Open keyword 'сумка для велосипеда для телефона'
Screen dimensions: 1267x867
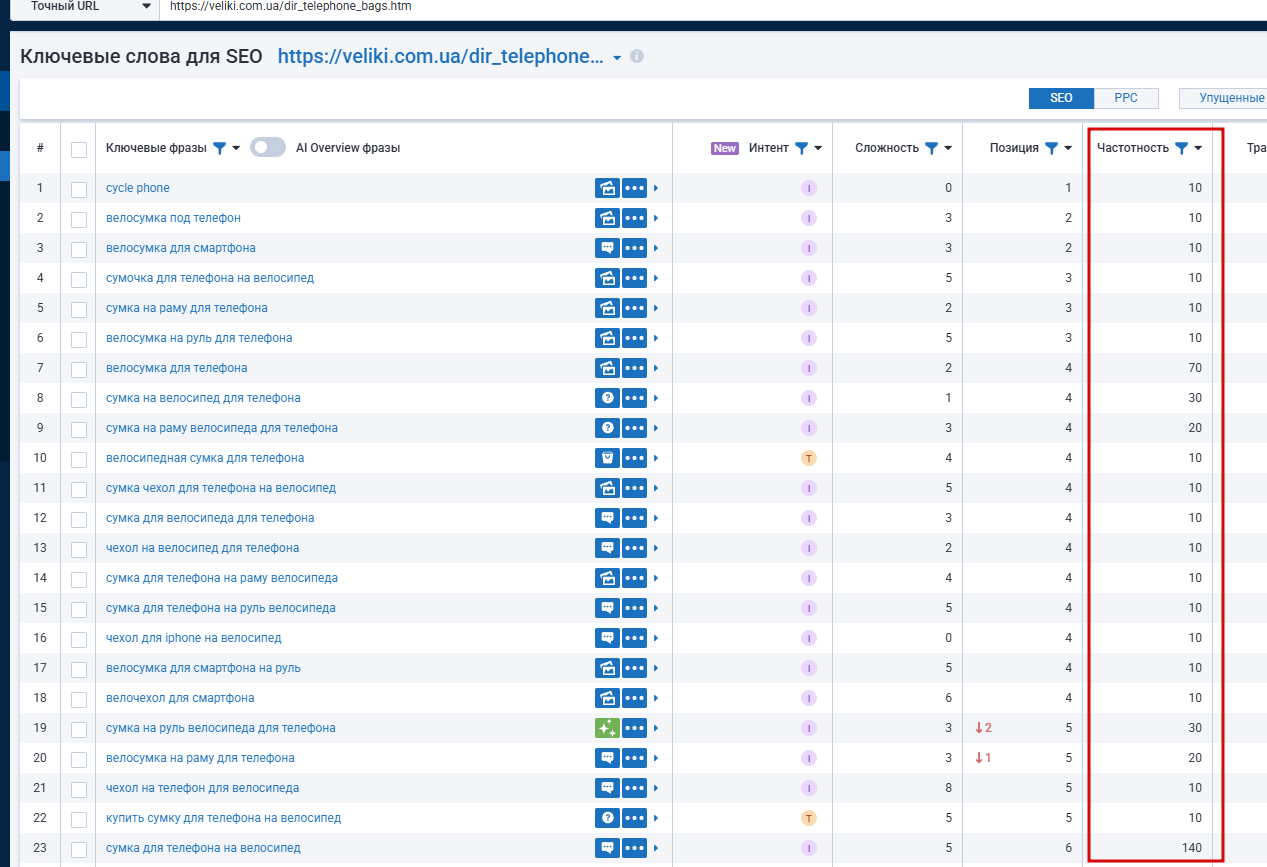(210, 518)
